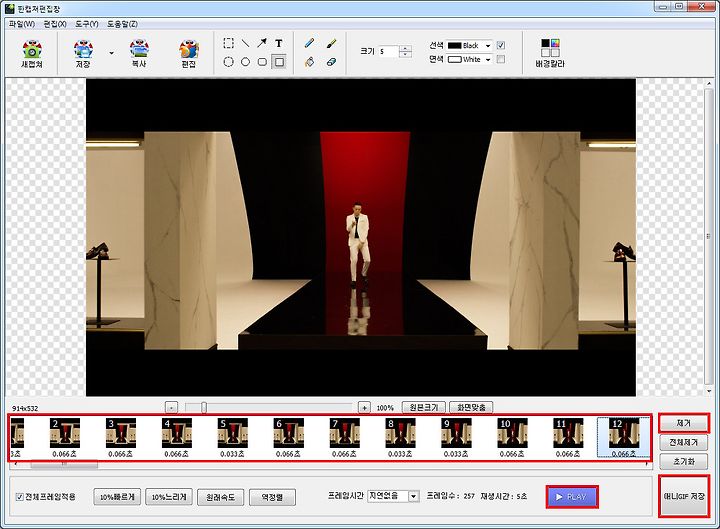This screenshot has width=720, height=529.
Task: Click the 역정렬 reverse order button
Action: click(272, 497)
